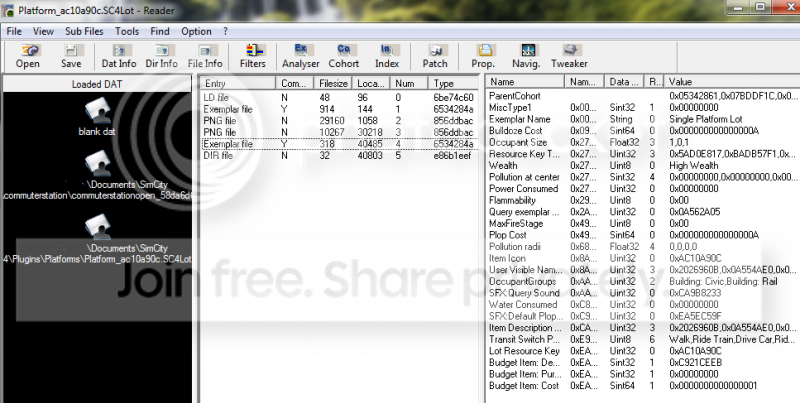
Task: Open the Navig. tool
Action: click(x=527, y=56)
